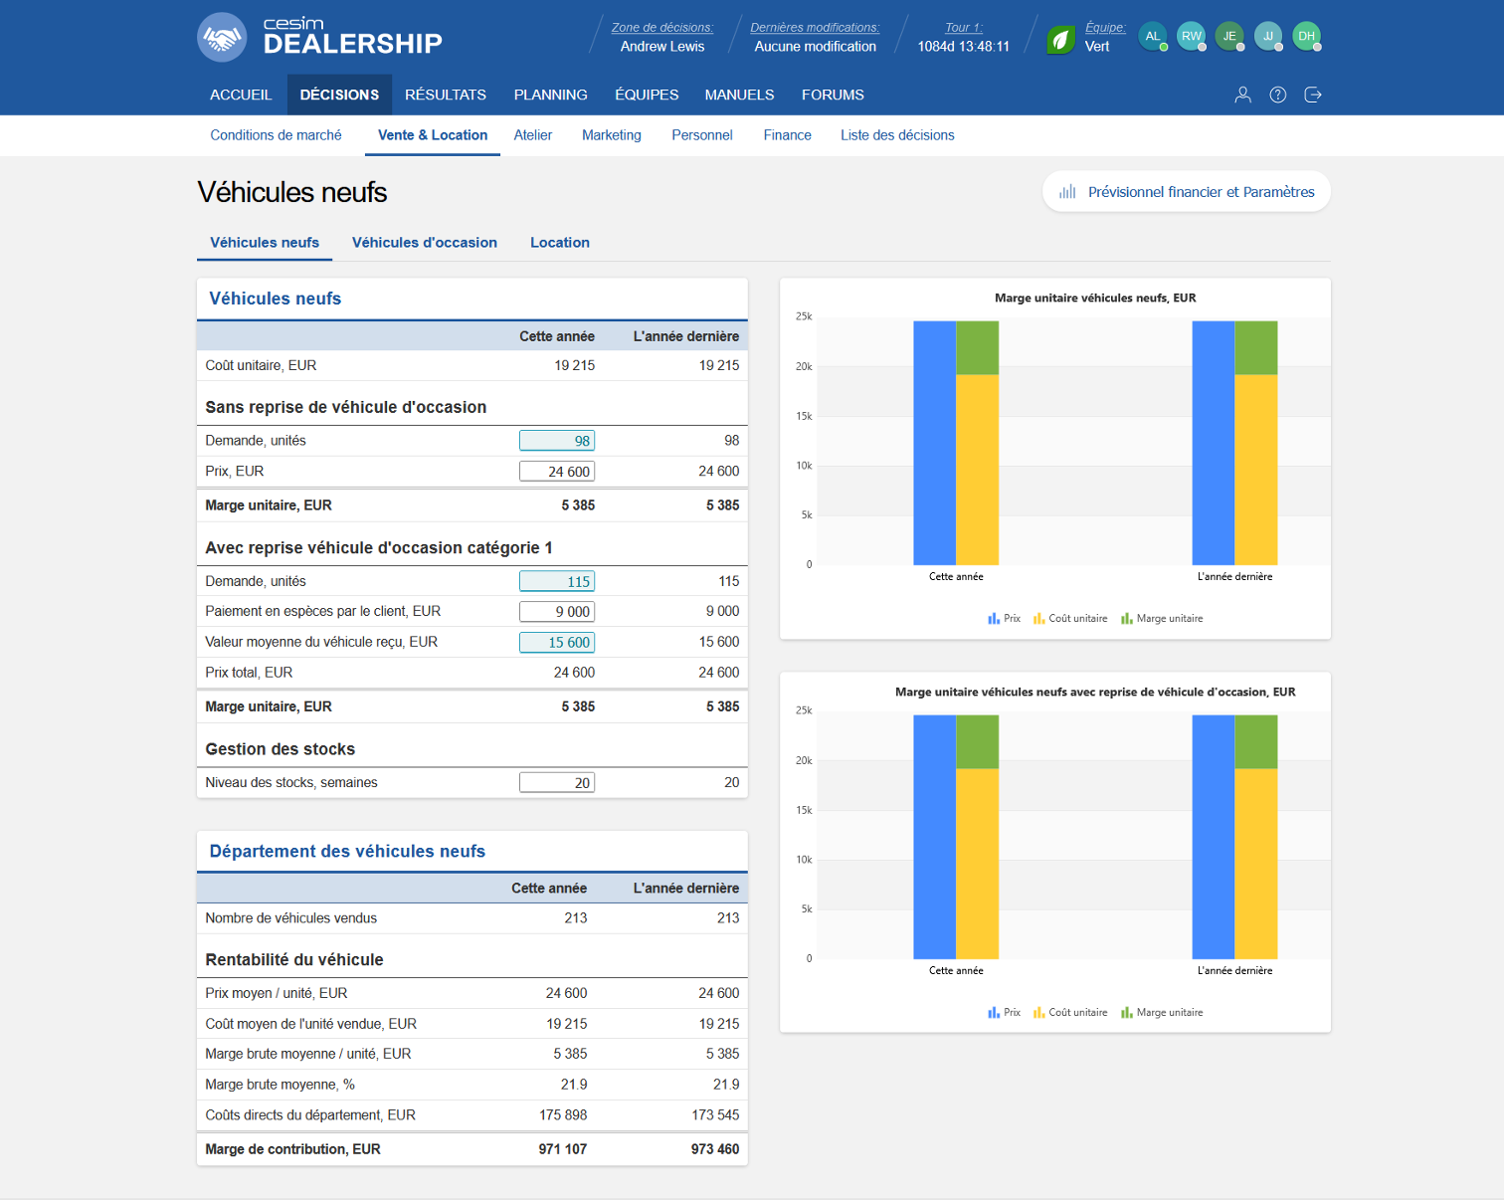Screen dimensions: 1504x1200
Task: Click the help question mark icon
Action: [1277, 95]
